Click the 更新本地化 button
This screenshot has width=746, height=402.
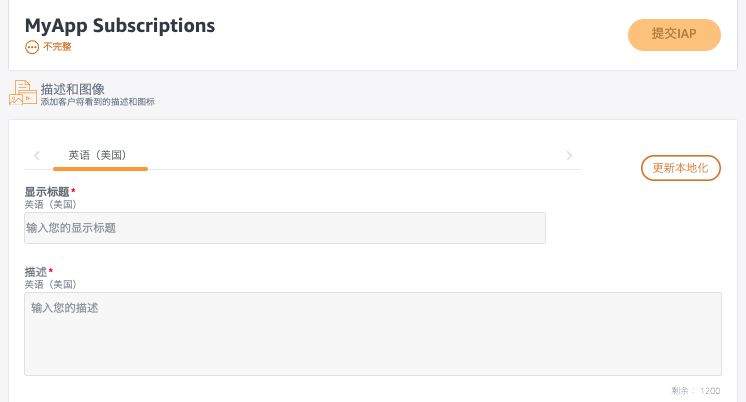[680, 168]
